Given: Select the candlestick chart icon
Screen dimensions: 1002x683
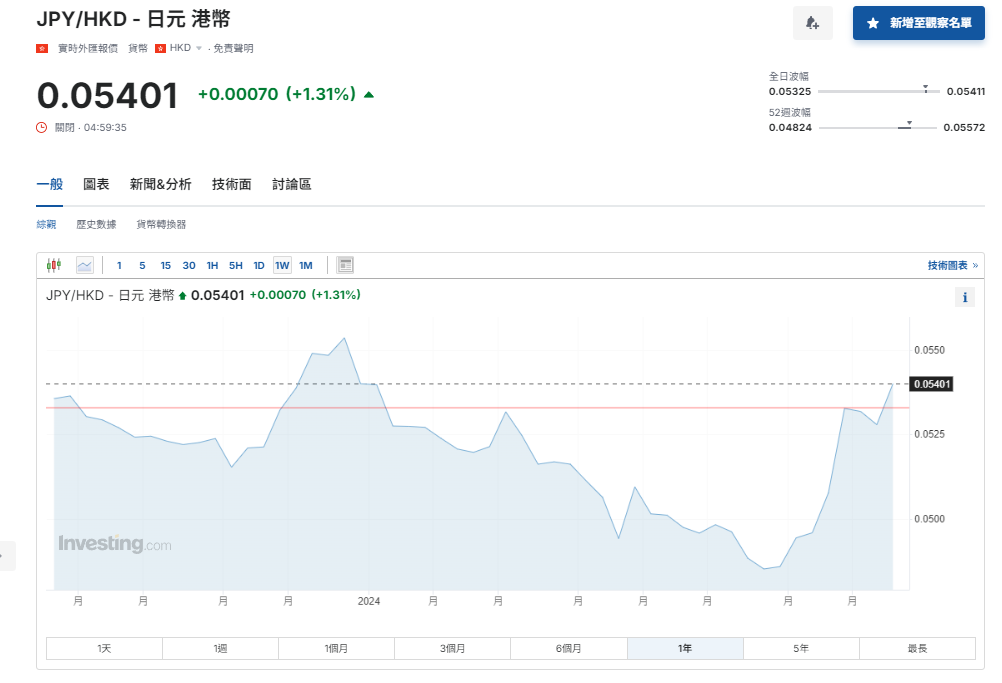Looking at the screenshot, I should click(54, 264).
